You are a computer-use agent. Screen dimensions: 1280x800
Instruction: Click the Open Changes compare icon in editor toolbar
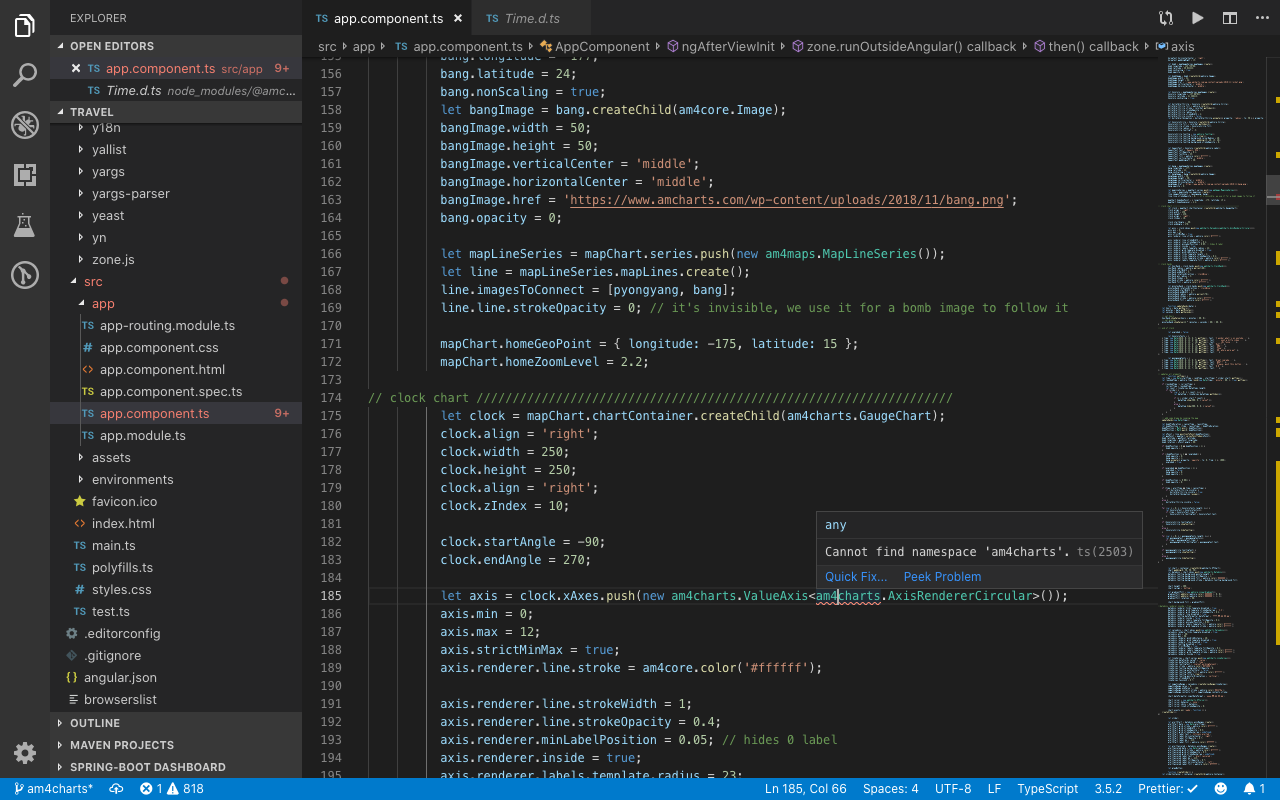click(1166, 18)
